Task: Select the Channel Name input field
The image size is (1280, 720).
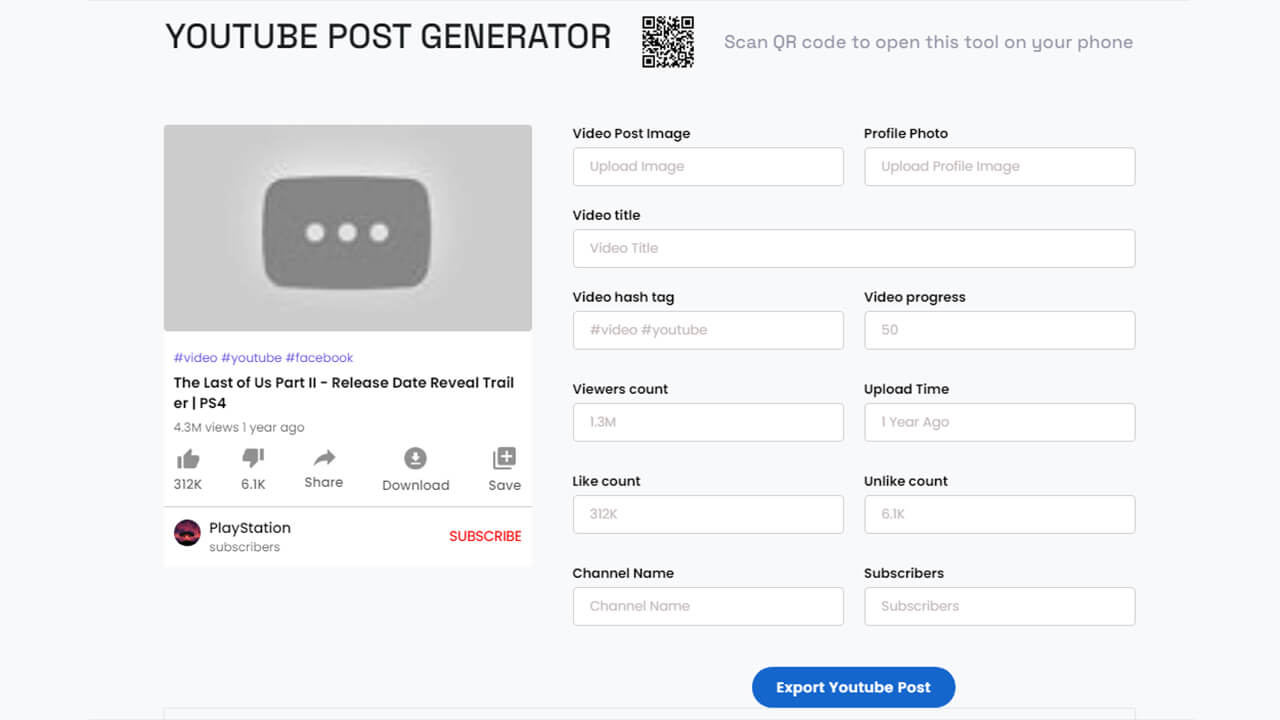Action: [x=708, y=606]
